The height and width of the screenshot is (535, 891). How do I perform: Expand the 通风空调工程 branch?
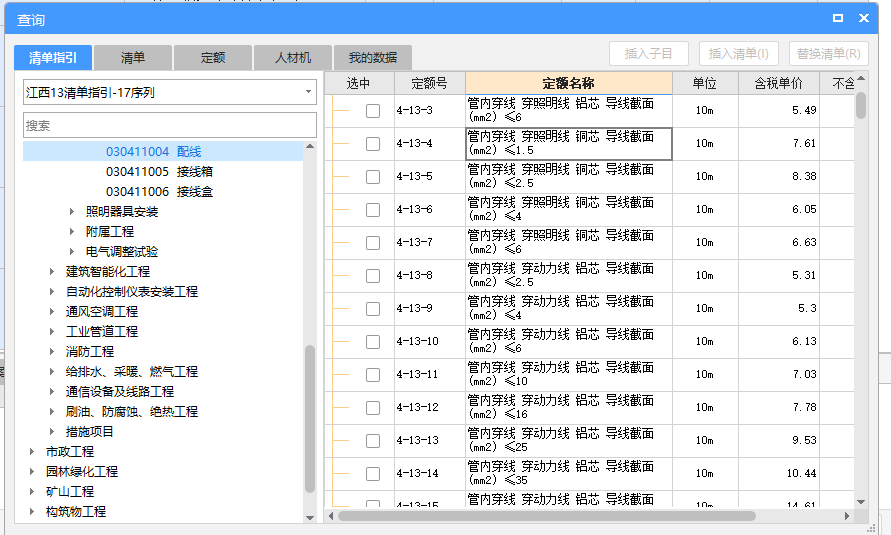[52, 311]
